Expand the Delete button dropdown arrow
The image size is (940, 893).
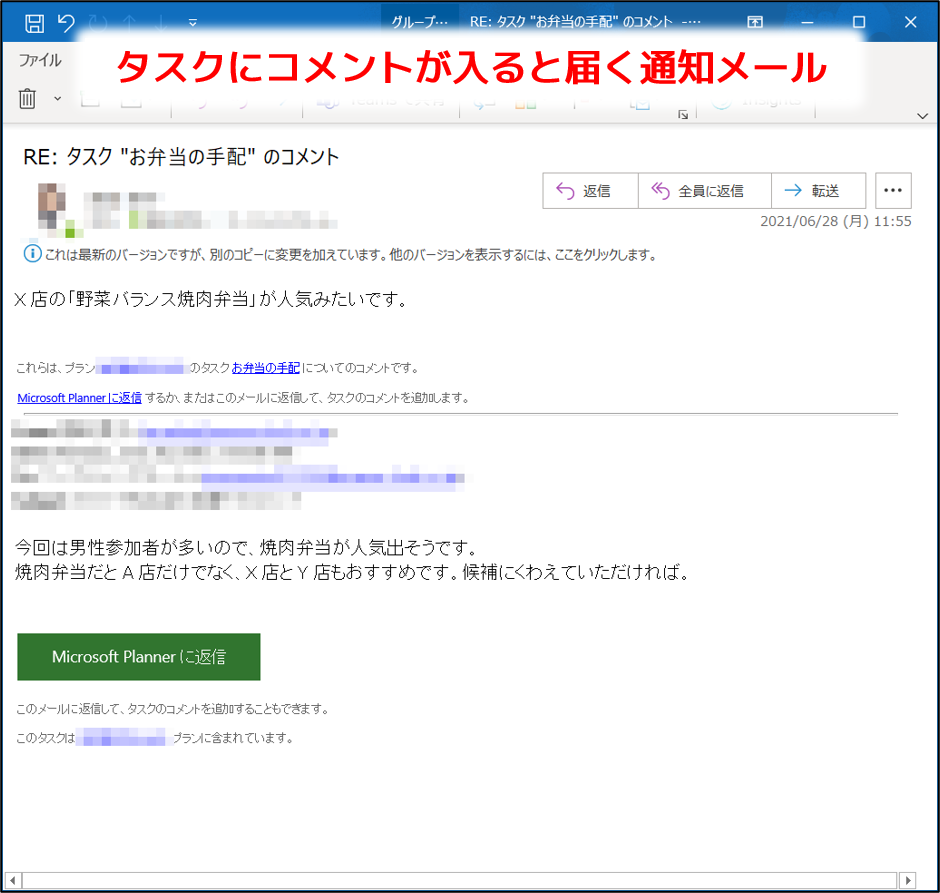click(58, 98)
